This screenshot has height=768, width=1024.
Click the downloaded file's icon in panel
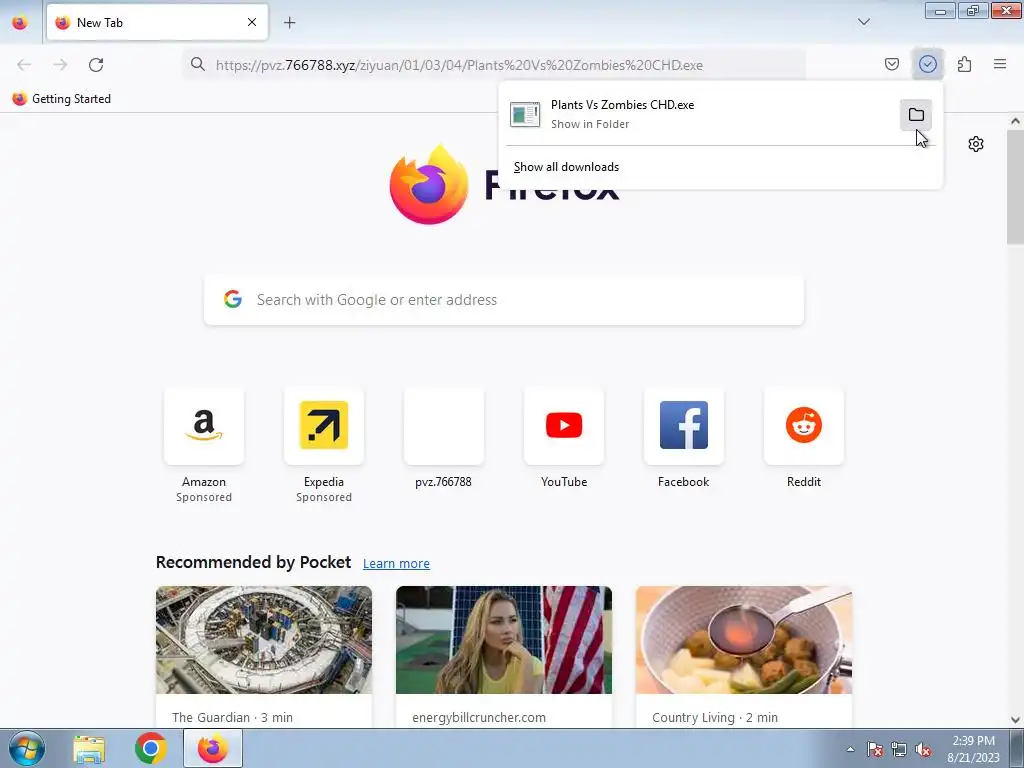point(525,114)
